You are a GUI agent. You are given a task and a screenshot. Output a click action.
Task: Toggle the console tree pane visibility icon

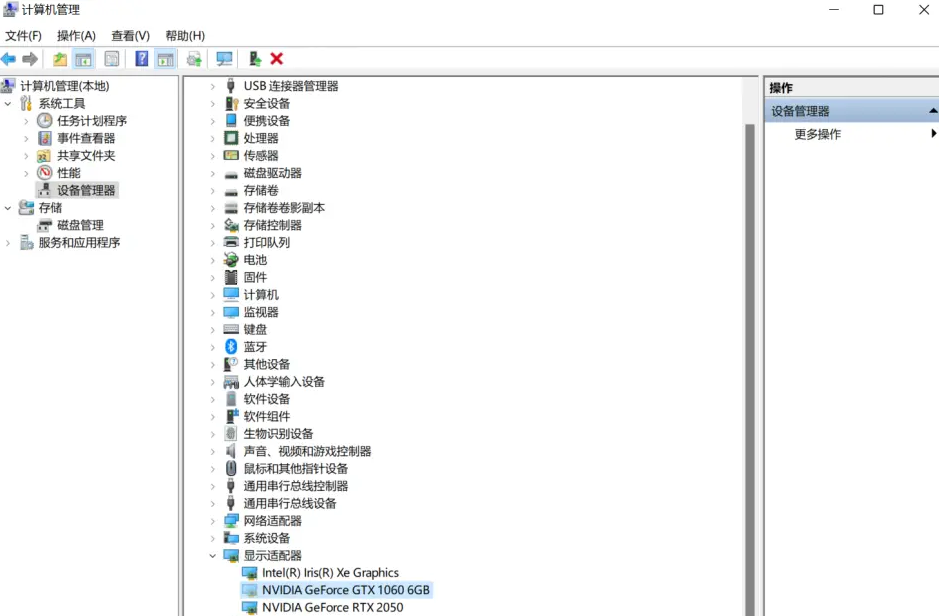click(x=84, y=58)
